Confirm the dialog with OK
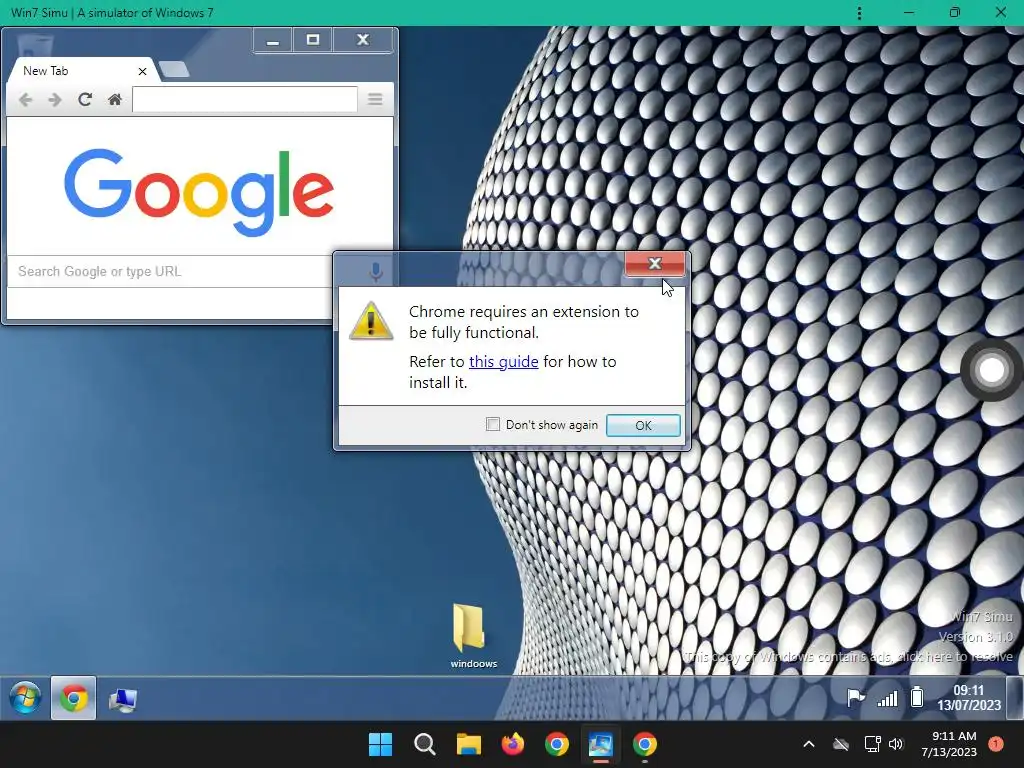 pyautogui.click(x=643, y=425)
